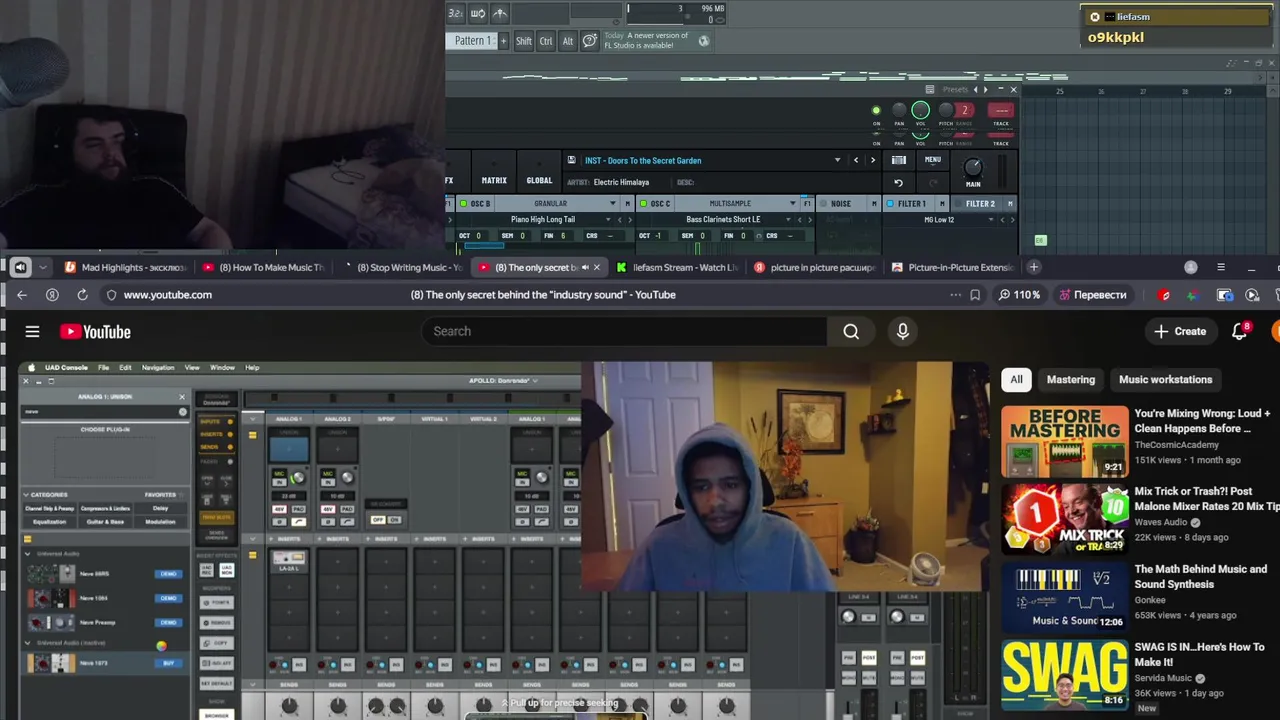Viewport: 1280px width, 720px height.
Task: Open the browser profile avatar icon
Action: (x=1190, y=267)
